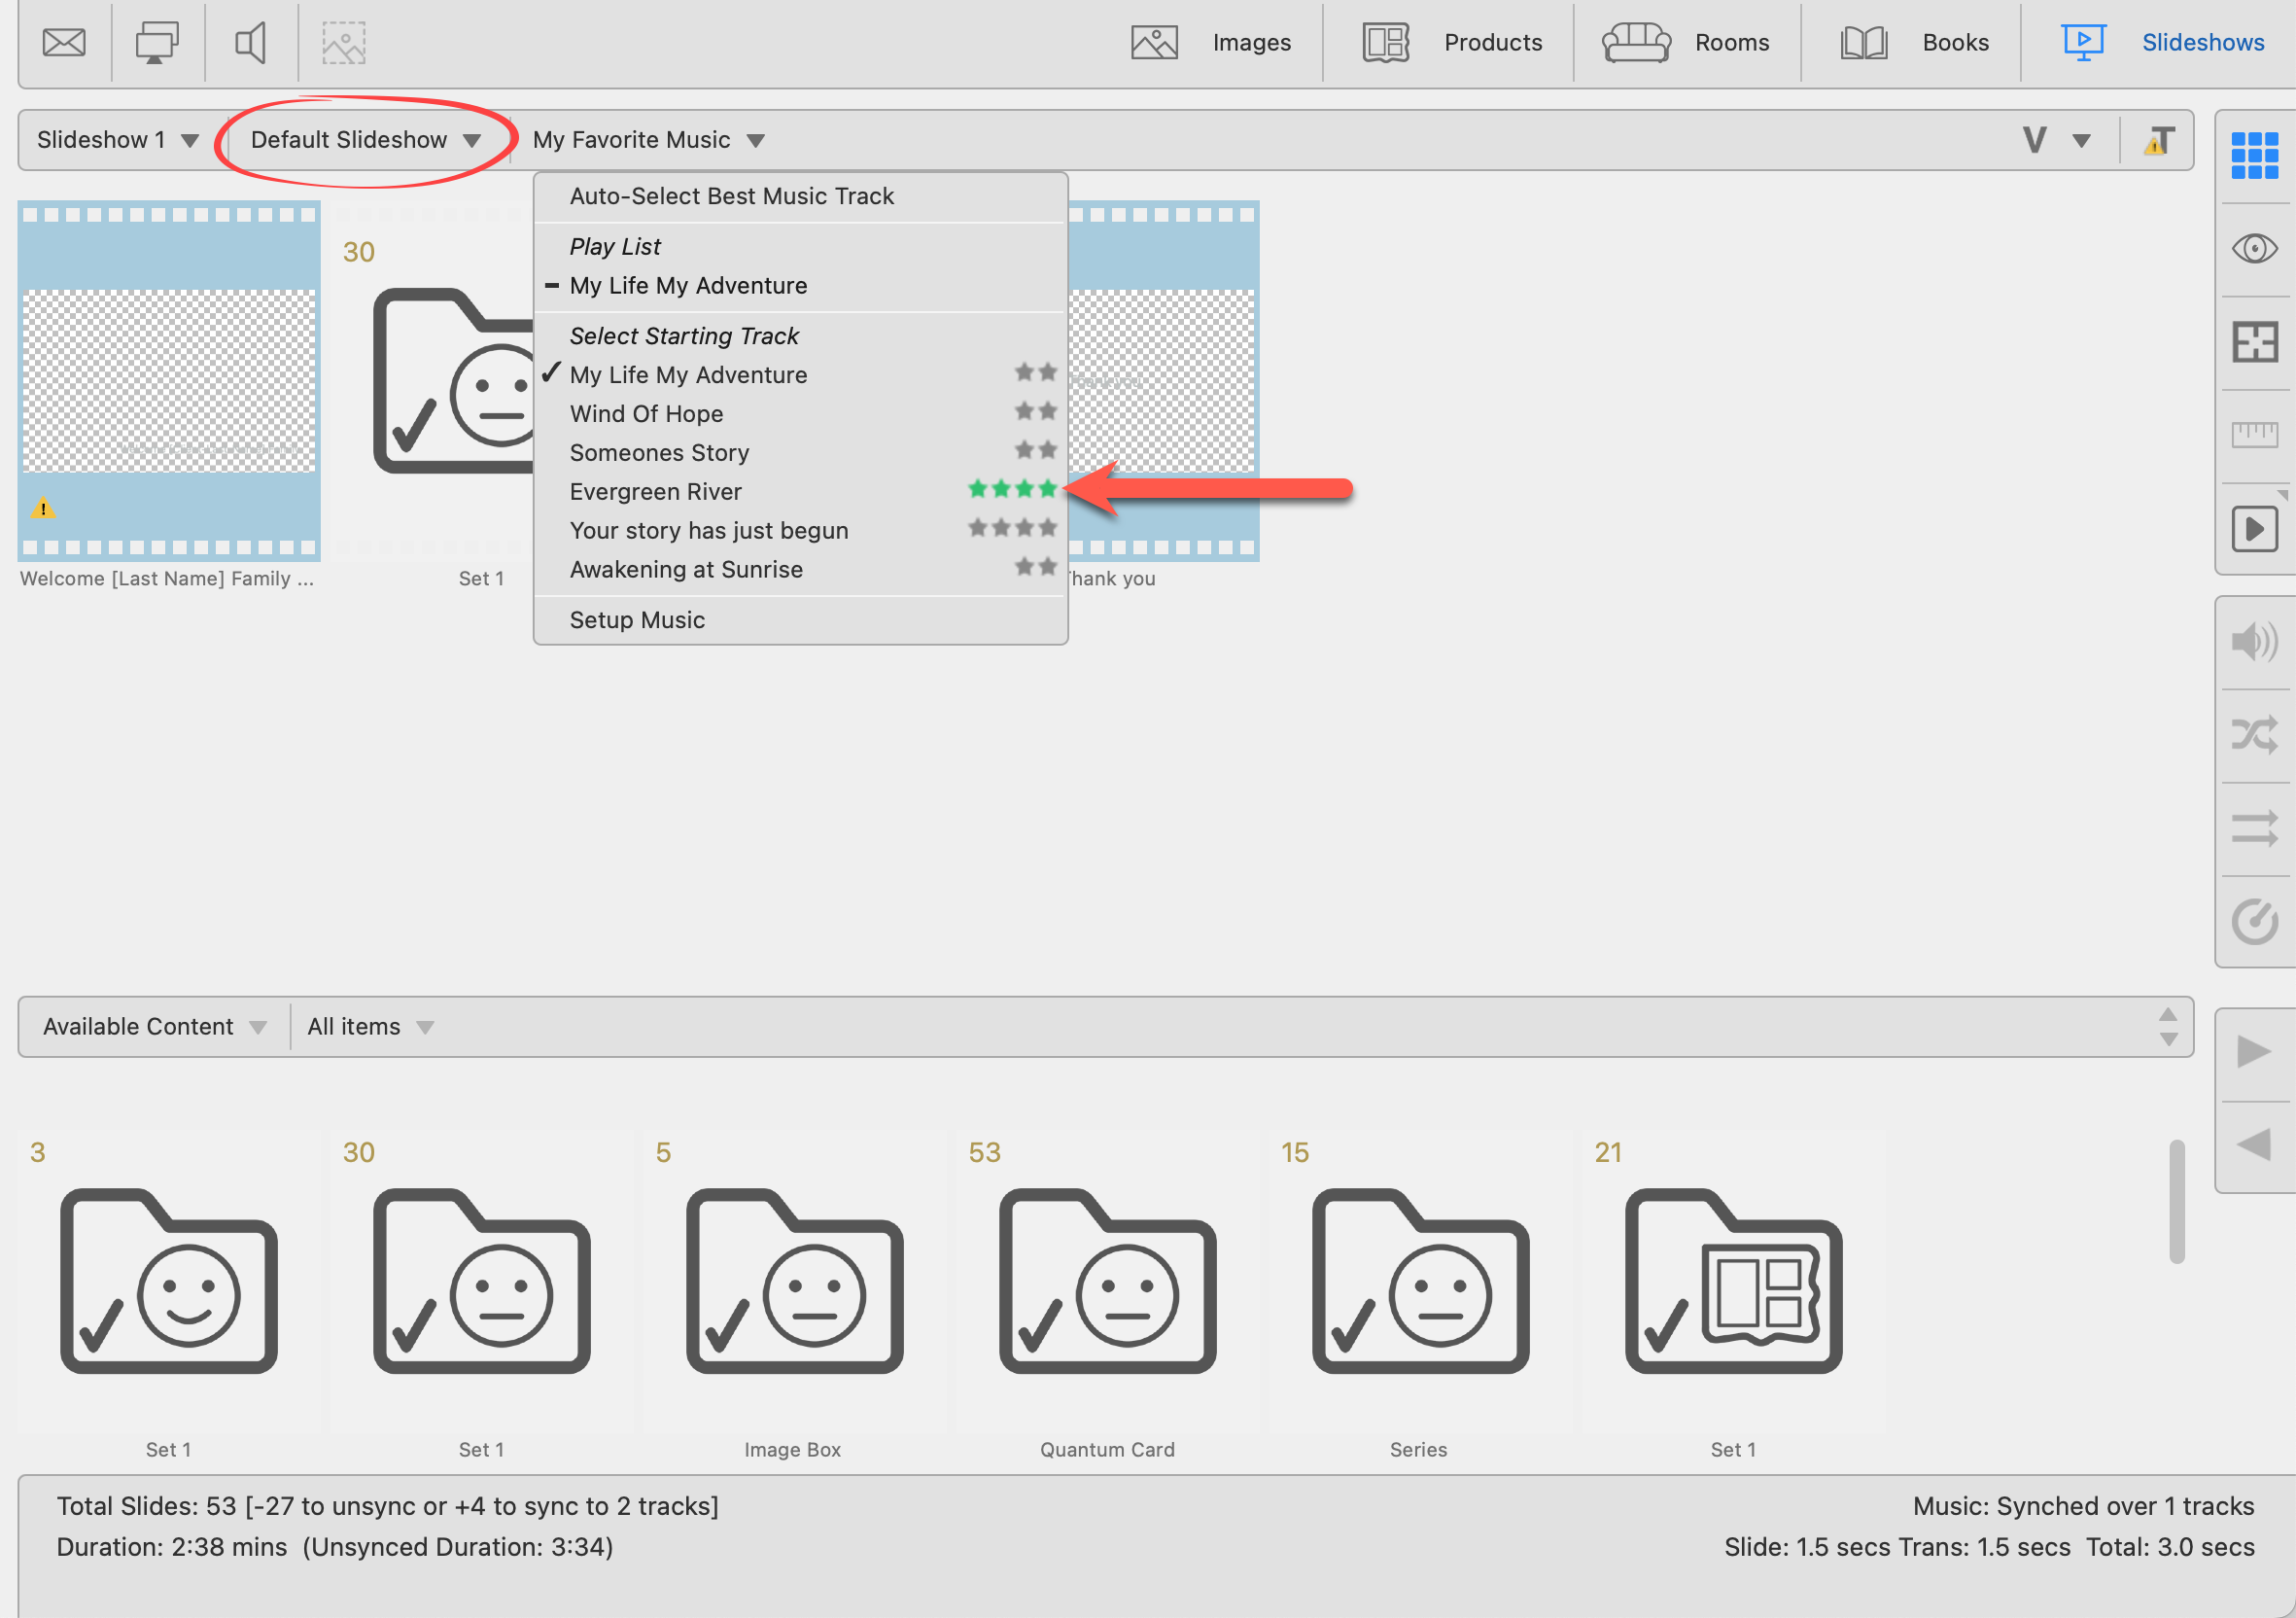2296x1618 pixels.
Task: Click the ruler icon in sidebar
Action: pyautogui.click(x=2254, y=435)
